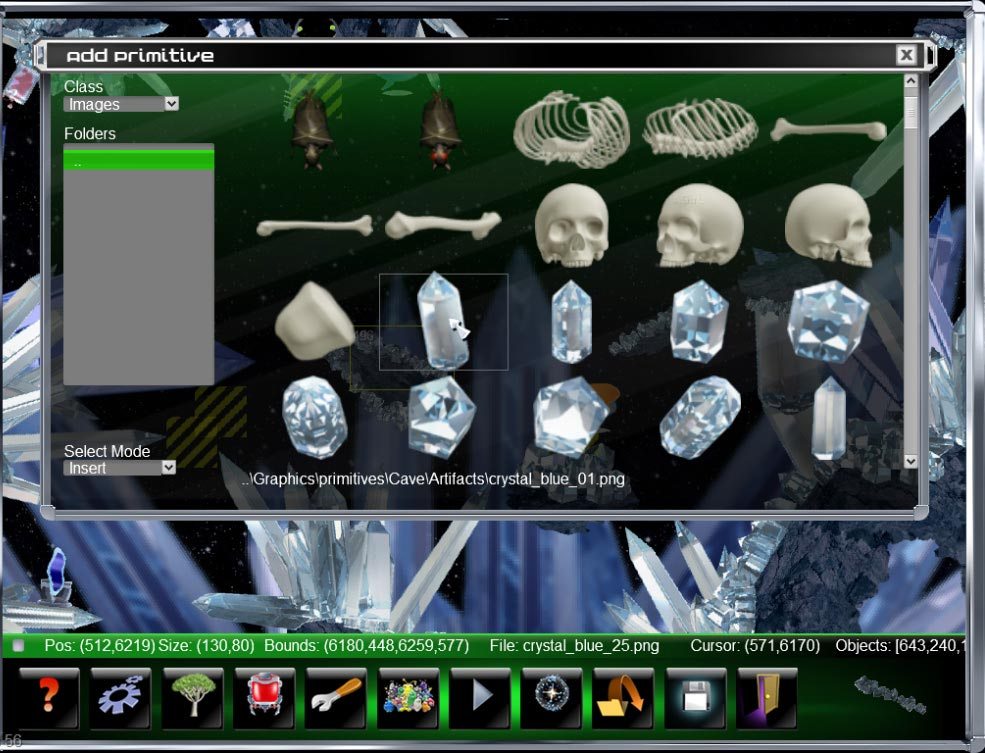Expand the Select Mode dropdown showing Insert

pos(120,468)
